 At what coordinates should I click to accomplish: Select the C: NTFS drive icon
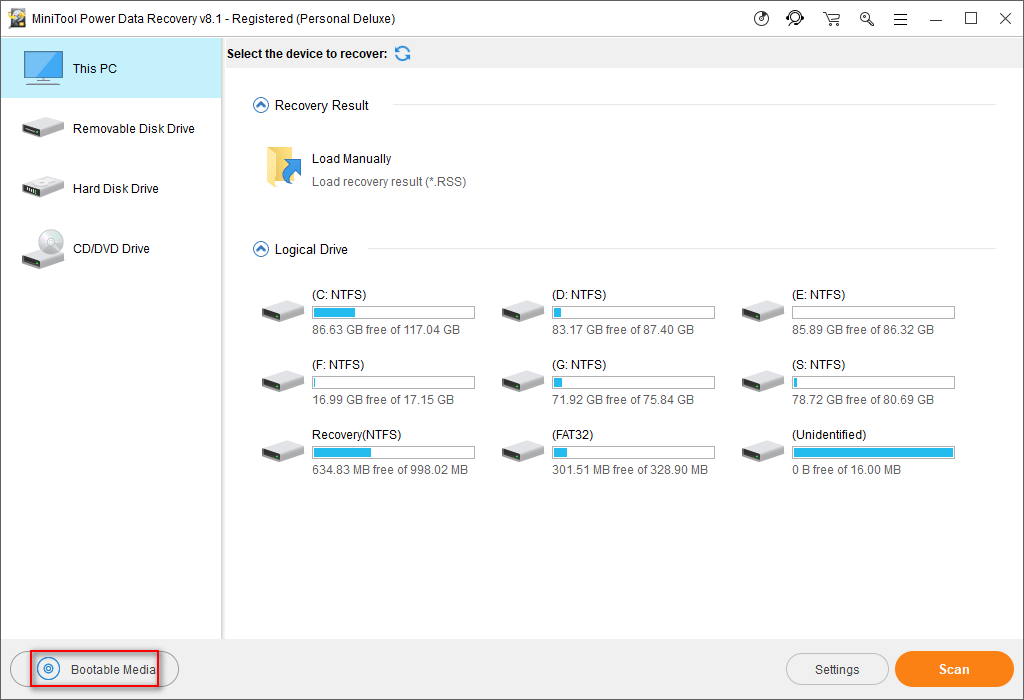283,311
